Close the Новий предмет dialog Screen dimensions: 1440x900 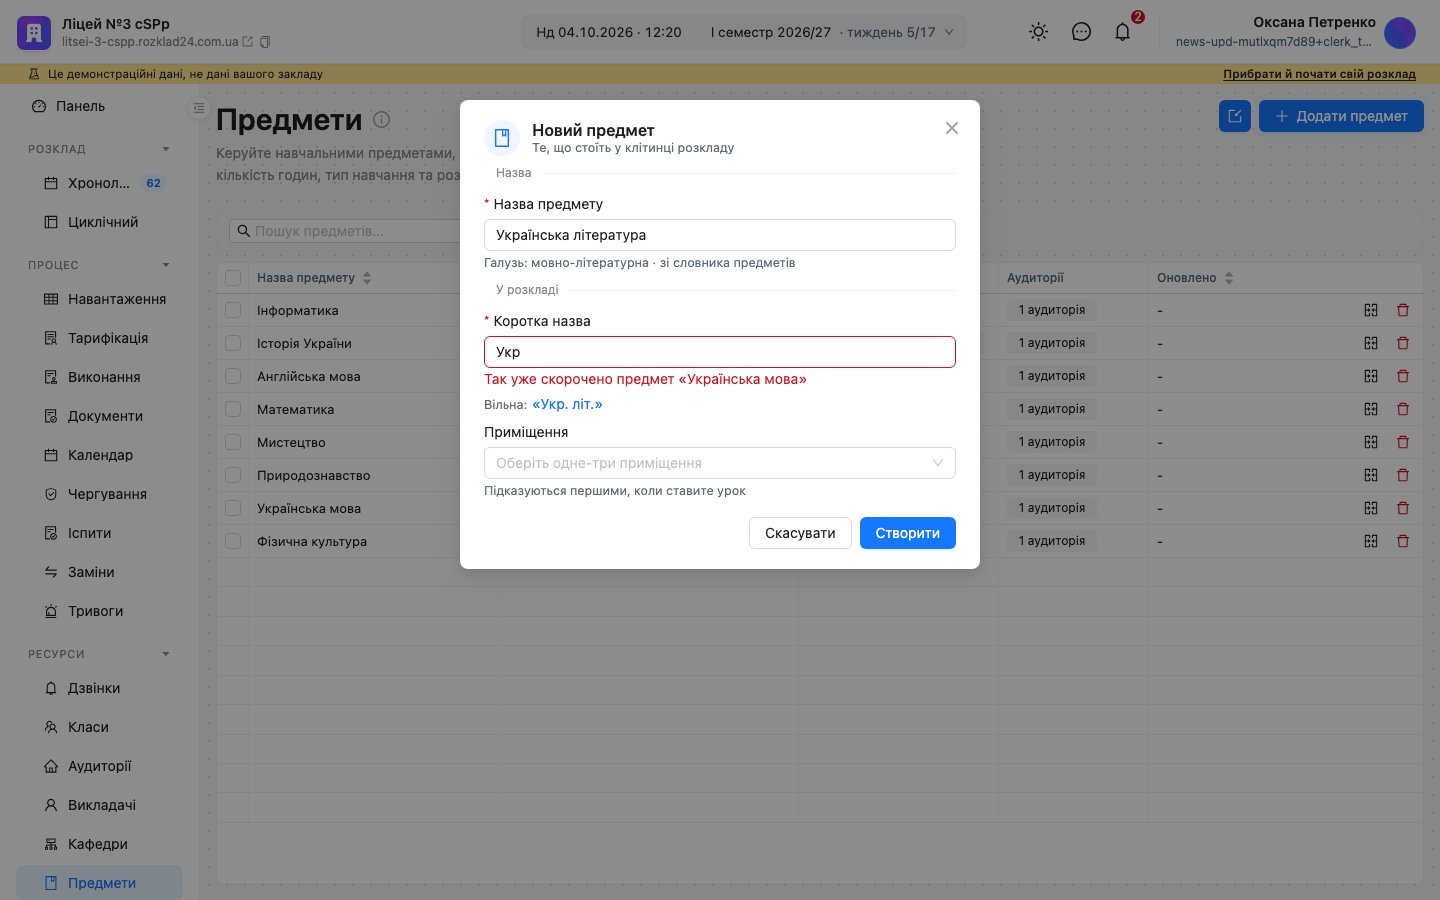(952, 128)
